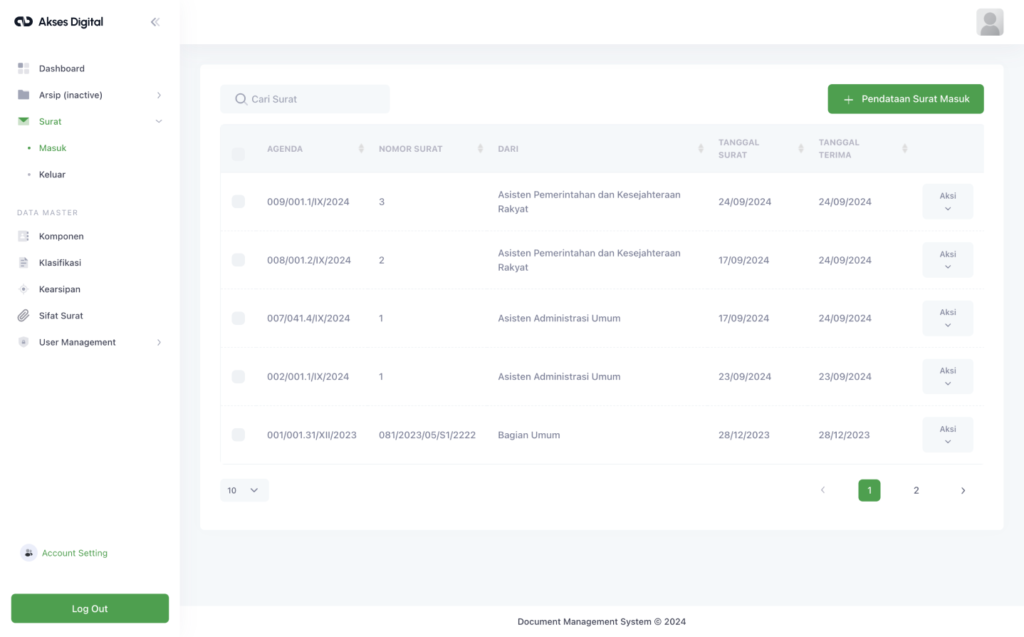Go to page 2 of the table

[916, 490]
